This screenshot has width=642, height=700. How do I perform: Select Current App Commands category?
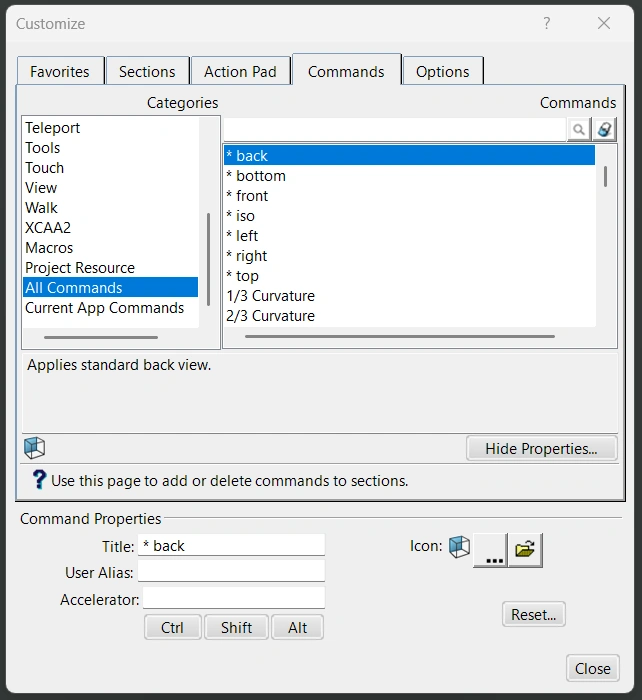(x=105, y=308)
